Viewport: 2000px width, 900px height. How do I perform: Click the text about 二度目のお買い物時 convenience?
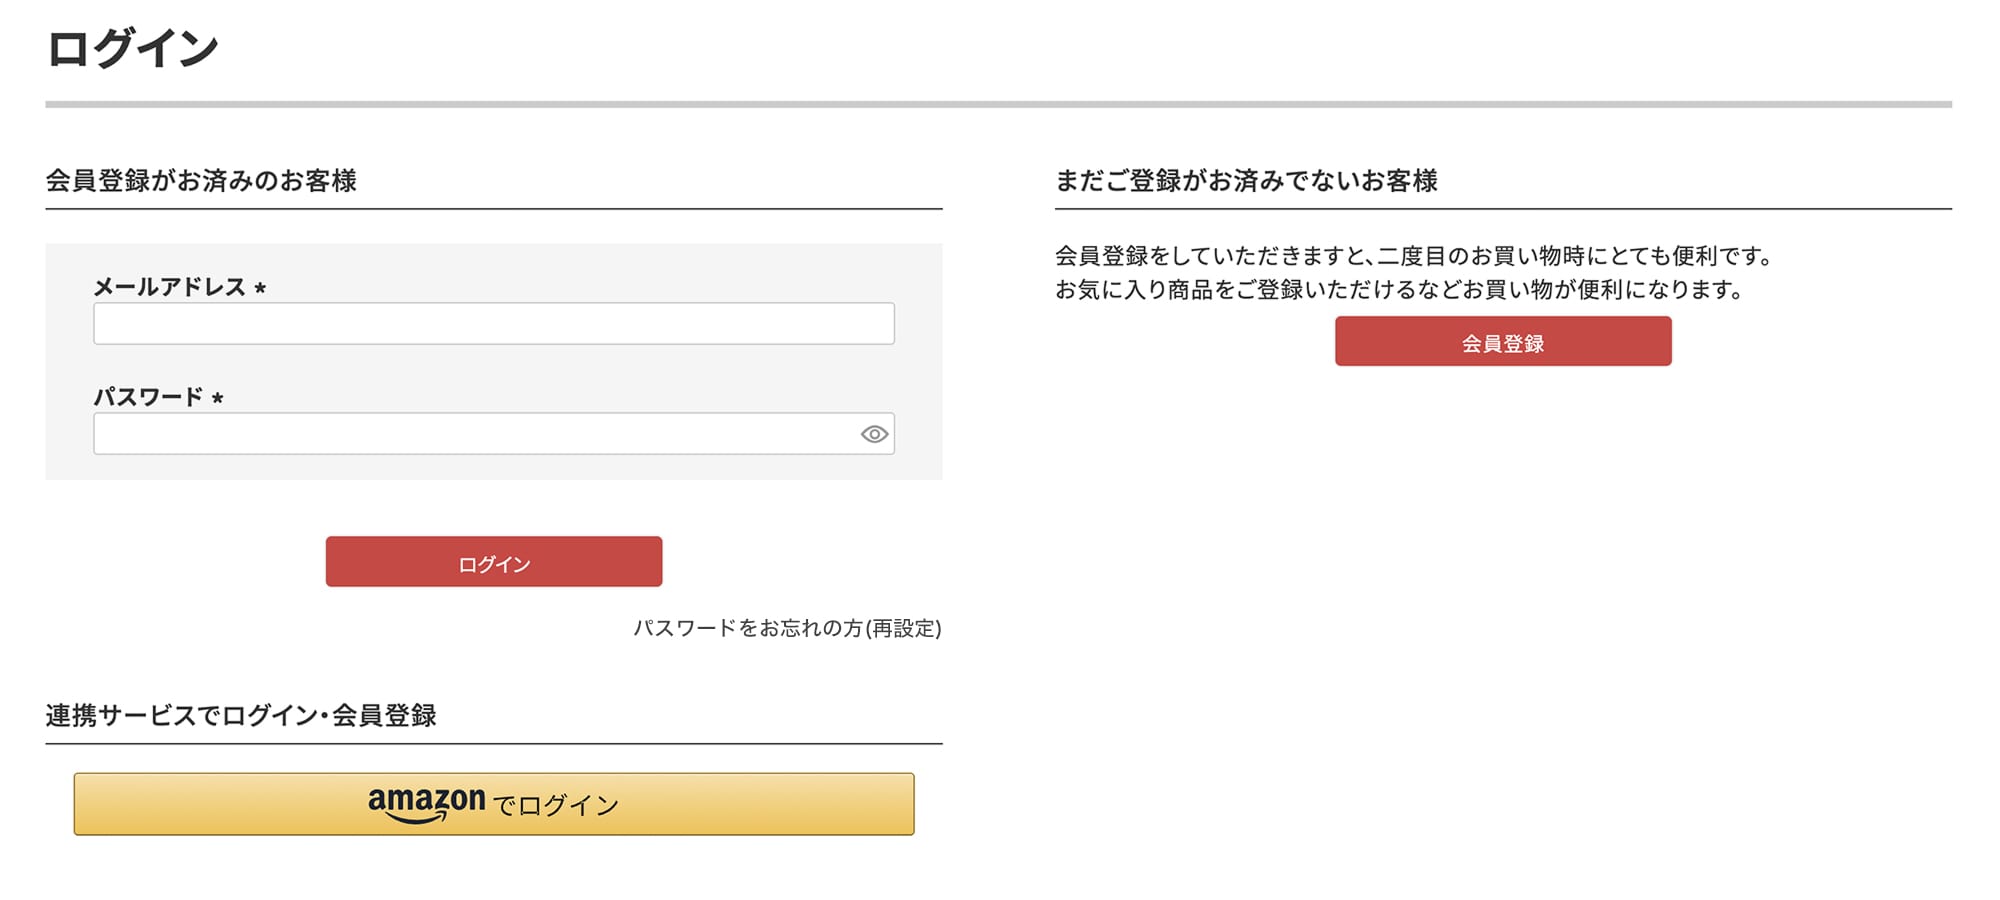tap(1413, 256)
